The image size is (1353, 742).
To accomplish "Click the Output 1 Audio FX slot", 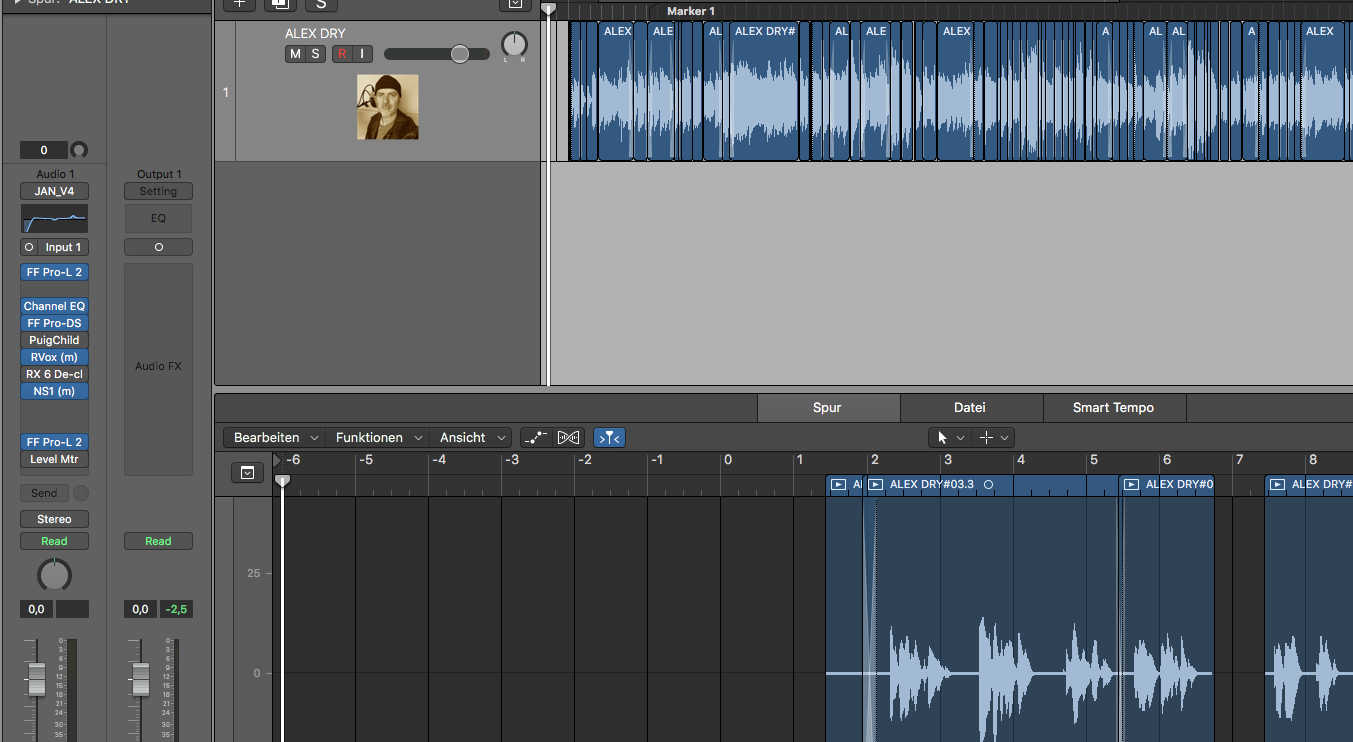I will coord(158,367).
